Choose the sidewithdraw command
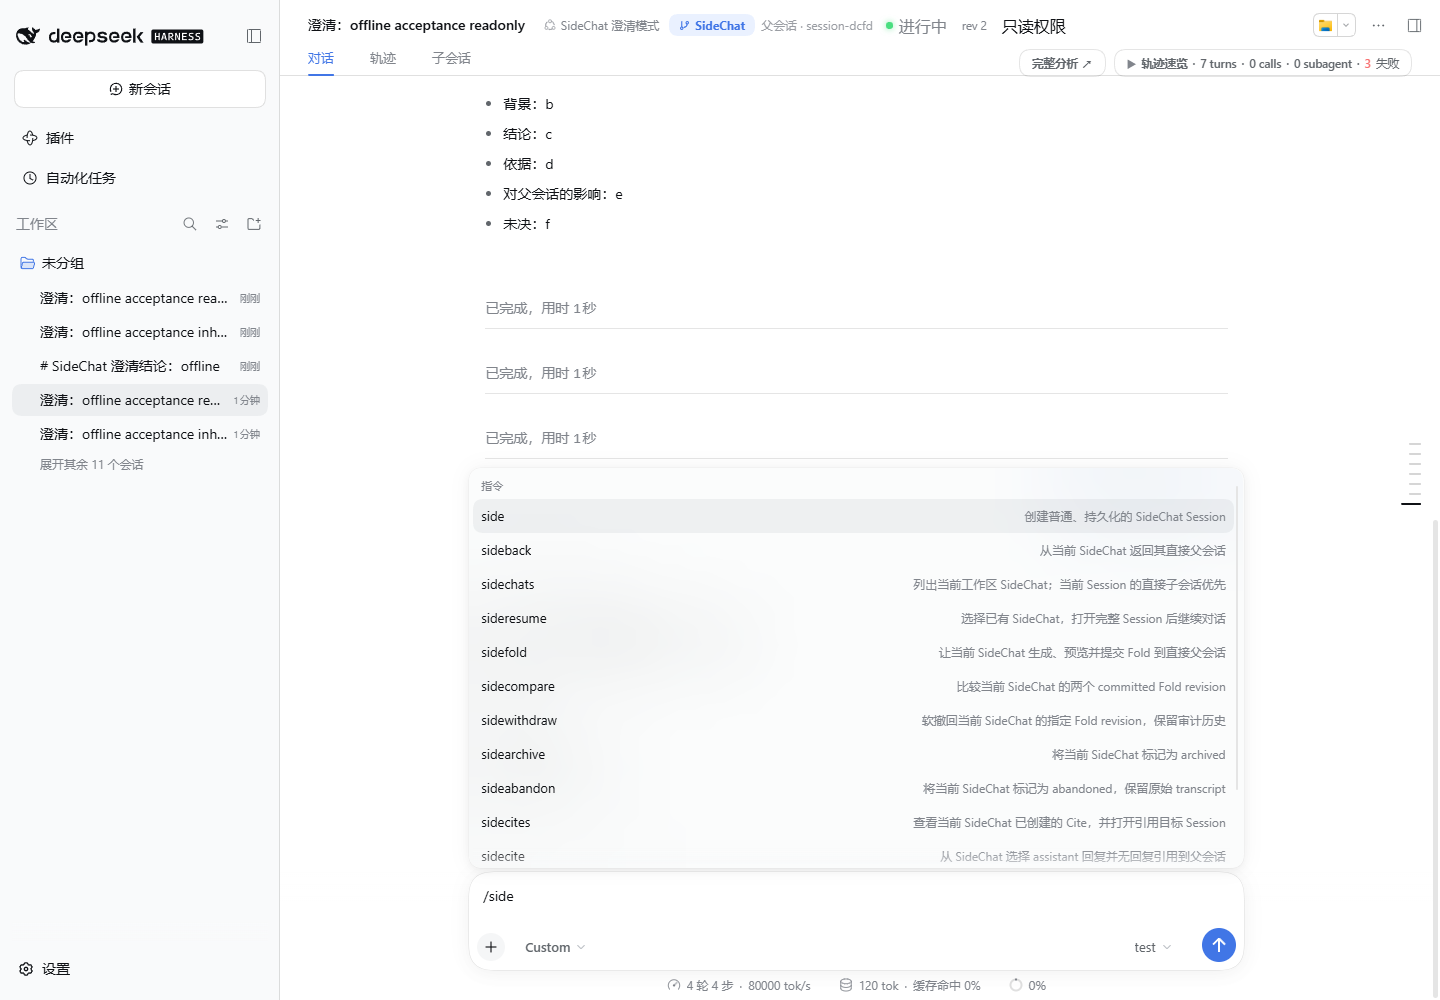Viewport: 1440px width, 1000px height. [853, 721]
